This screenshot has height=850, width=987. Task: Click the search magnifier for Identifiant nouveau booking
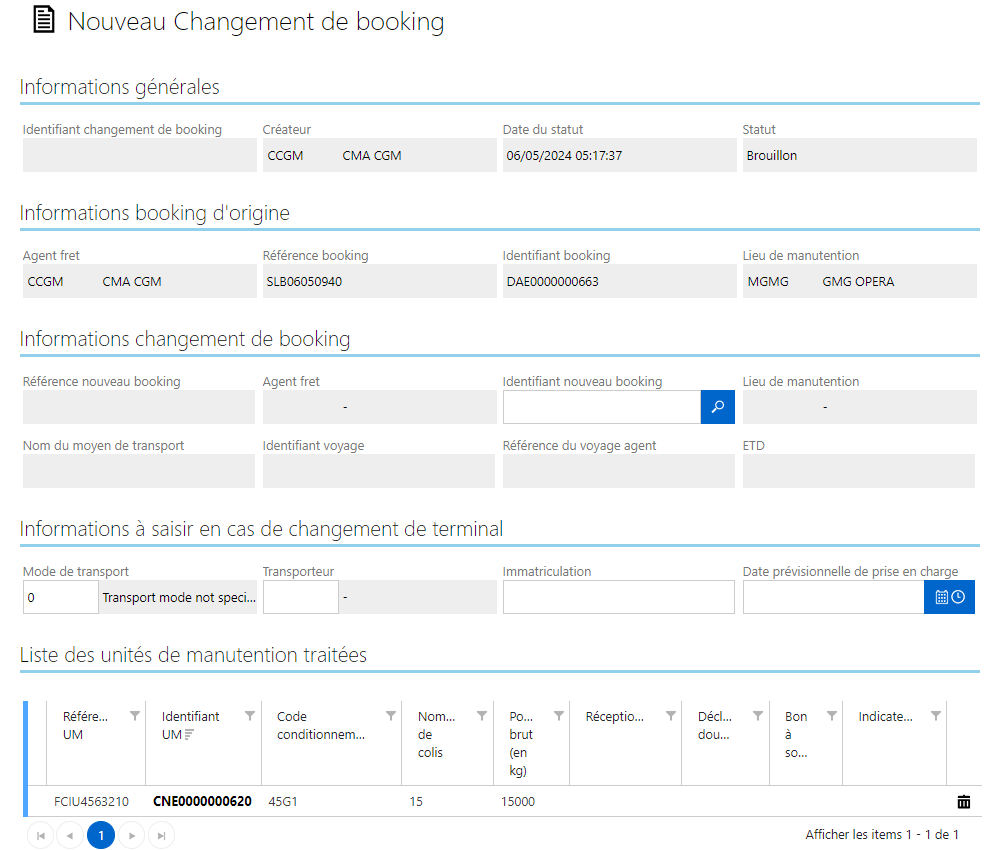[718, 407]
